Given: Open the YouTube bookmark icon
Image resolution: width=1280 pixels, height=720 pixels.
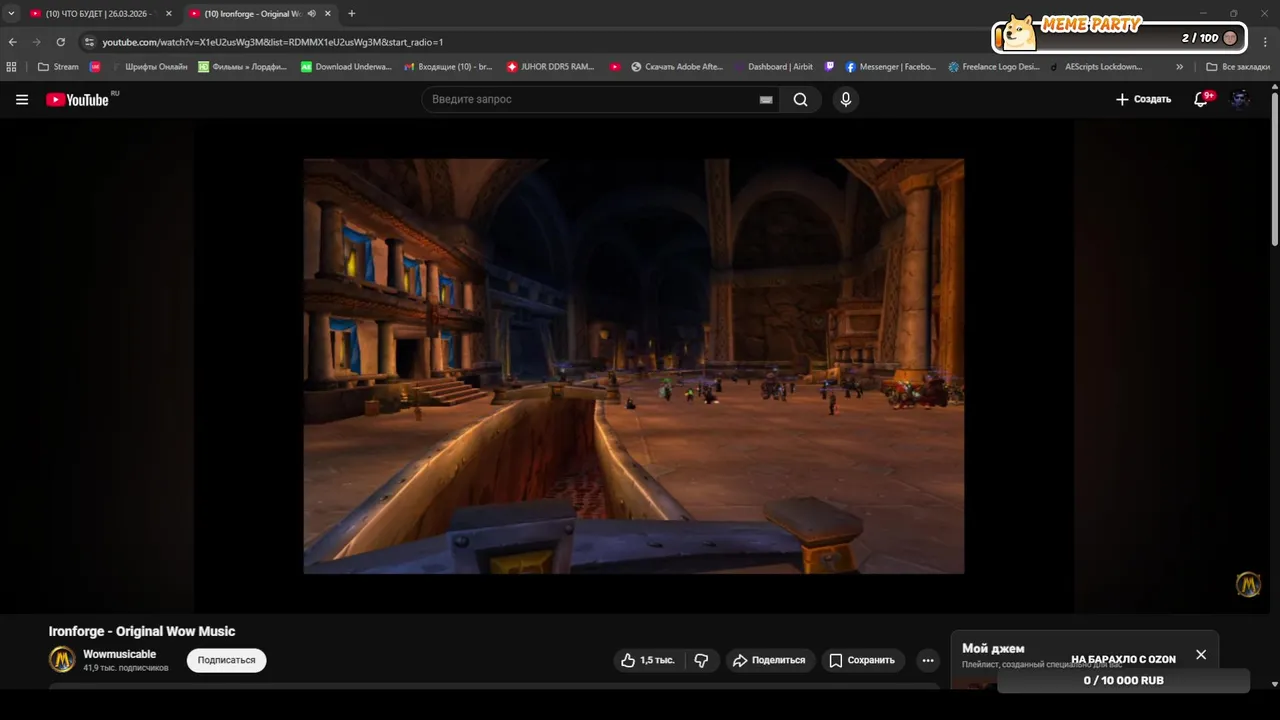Looking at the screenshot, I should tap(616, 67).
